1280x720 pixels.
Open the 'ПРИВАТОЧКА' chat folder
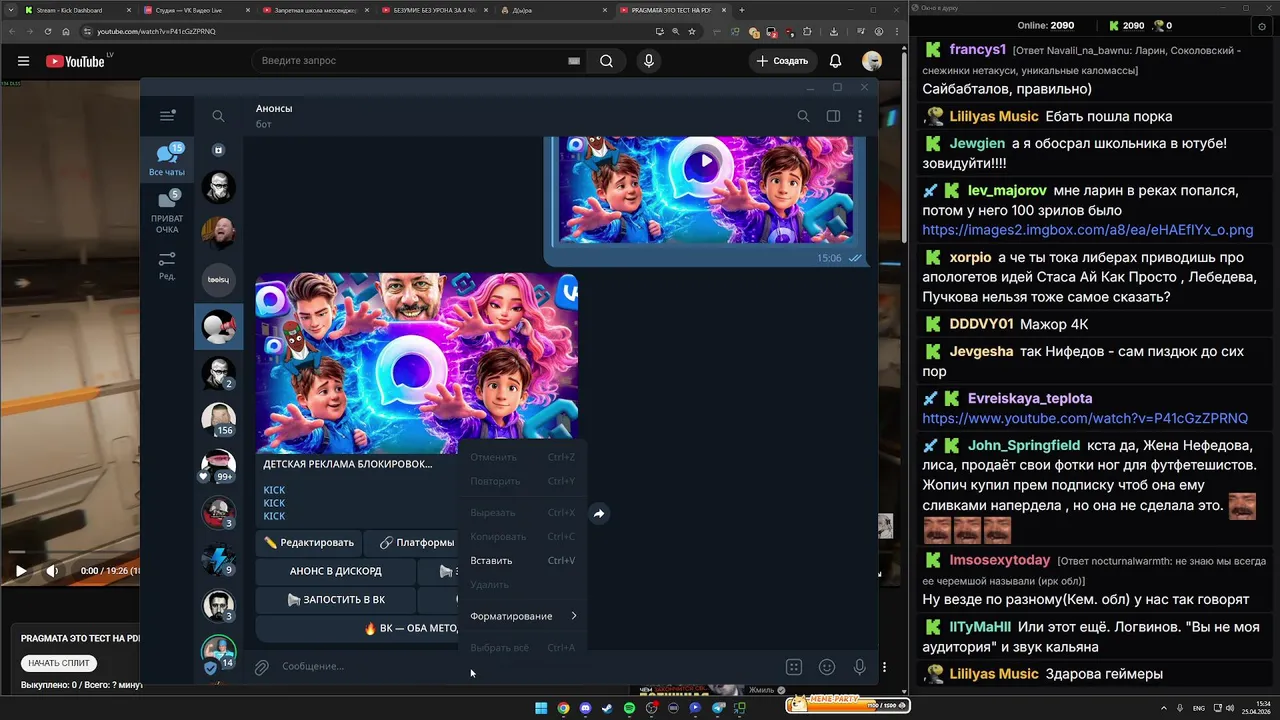coord(167,212)
